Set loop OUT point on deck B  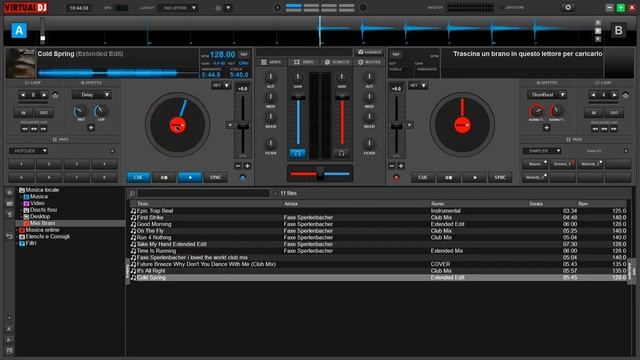tap(614, 113)
